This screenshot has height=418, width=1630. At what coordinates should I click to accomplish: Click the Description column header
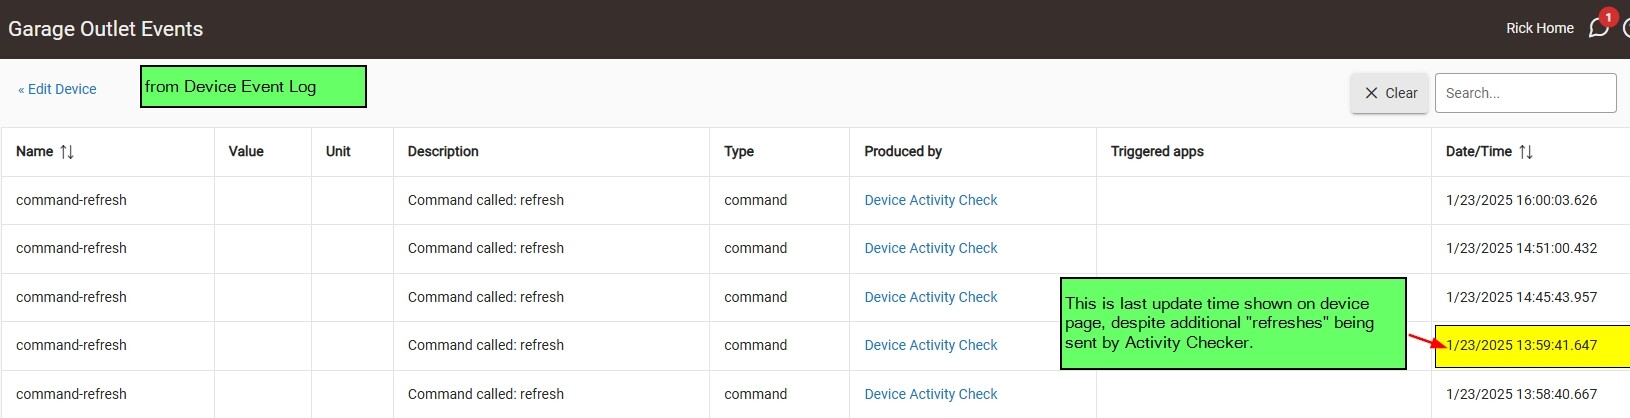click(x=443, y=152)
